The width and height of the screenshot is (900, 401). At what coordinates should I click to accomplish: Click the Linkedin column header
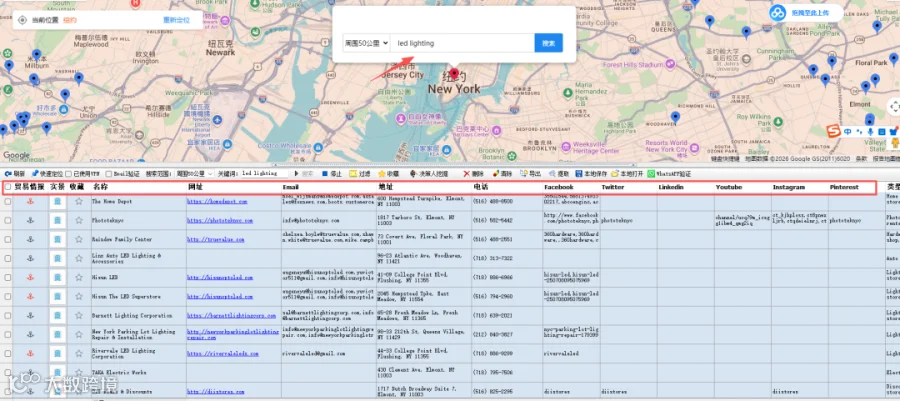click(670, 187)
